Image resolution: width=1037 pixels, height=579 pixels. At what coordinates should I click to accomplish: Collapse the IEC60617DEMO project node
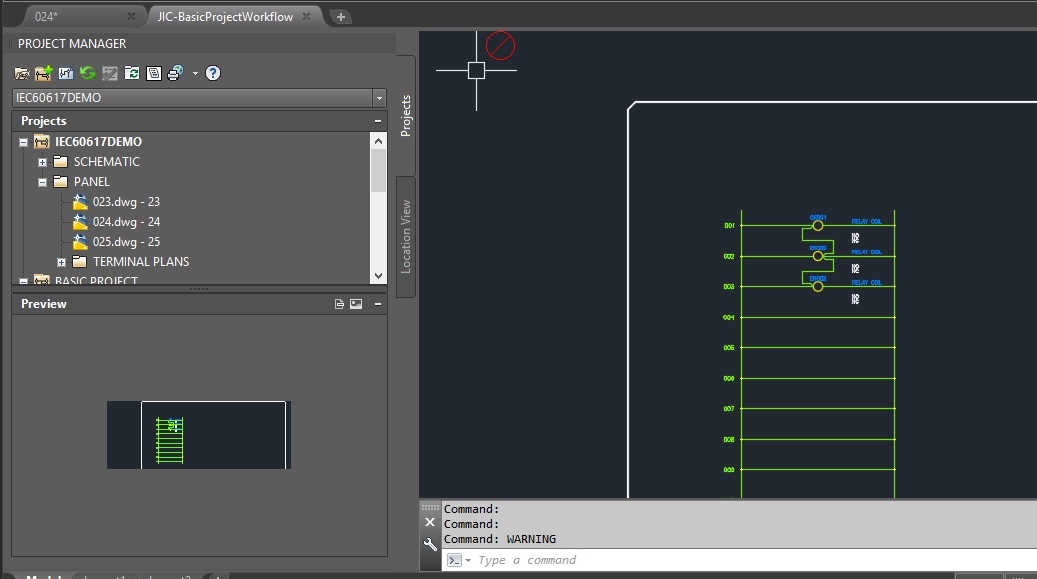[23, 142]
